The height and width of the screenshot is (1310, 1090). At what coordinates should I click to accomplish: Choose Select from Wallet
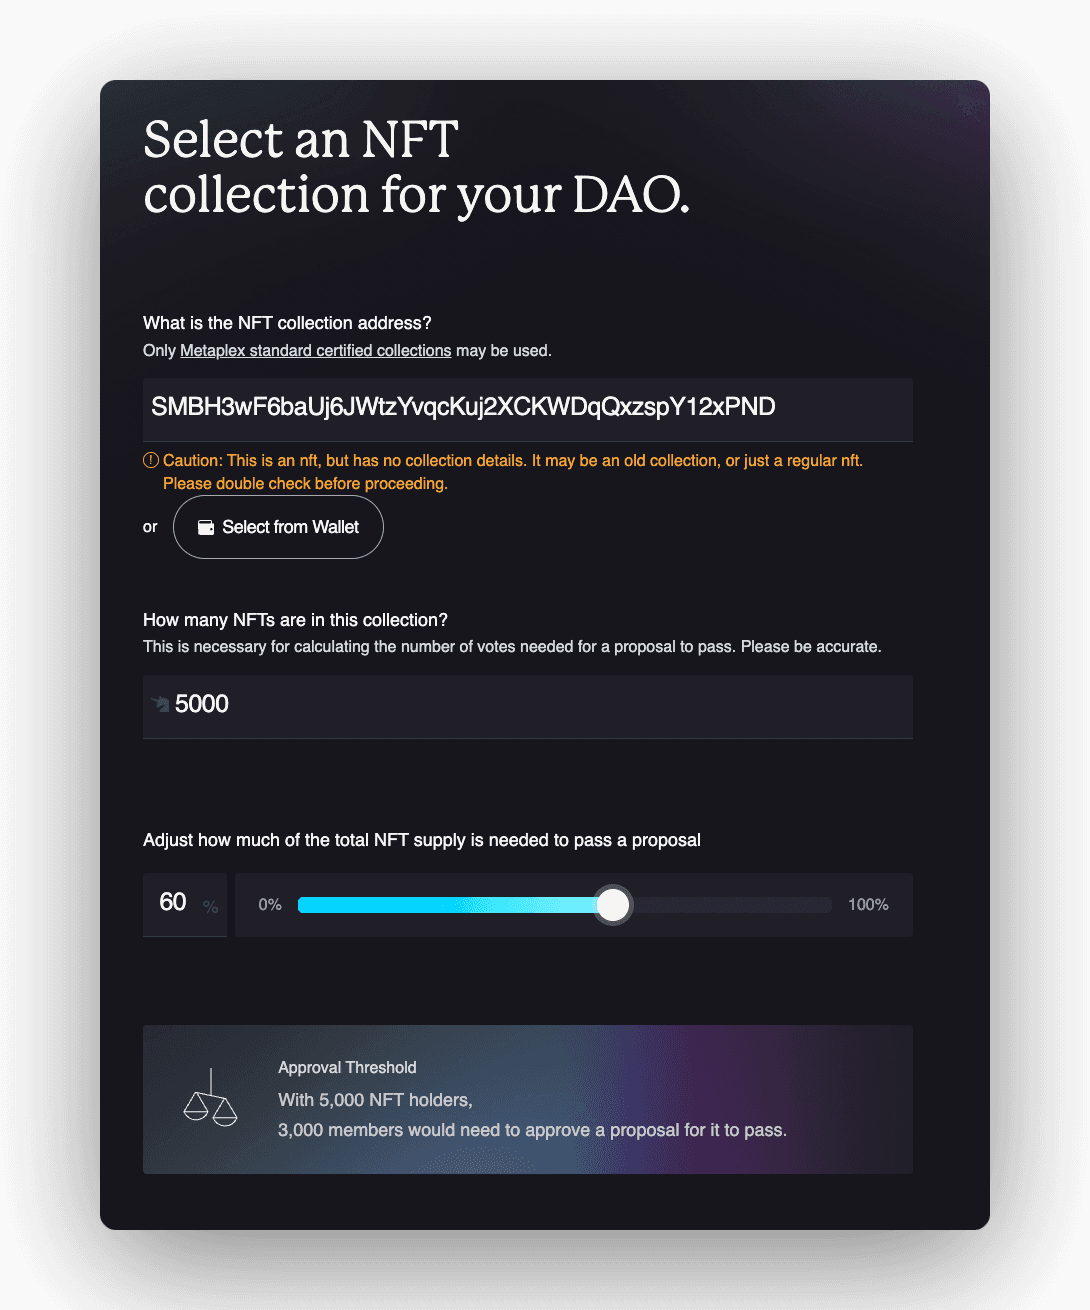pyautogui.click(x=278, y=527)
